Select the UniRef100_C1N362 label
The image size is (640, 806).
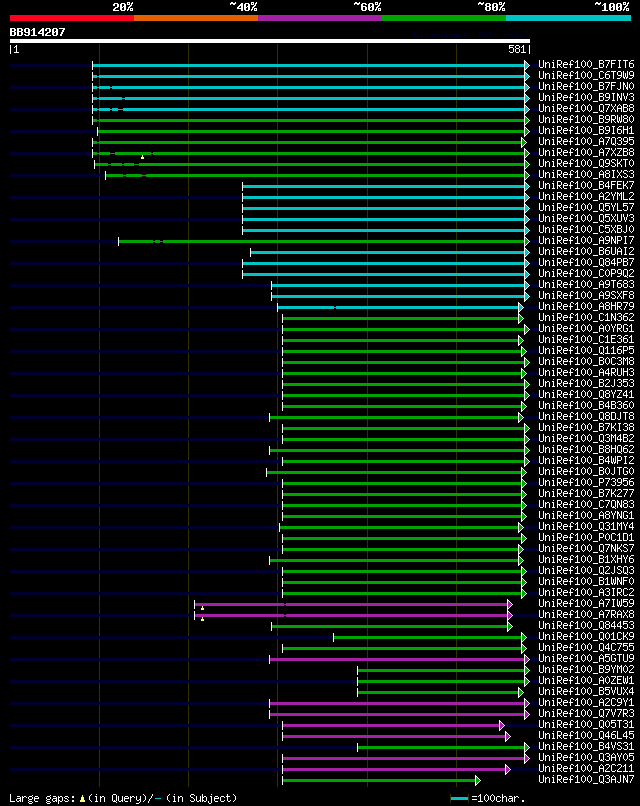click(x=586, y=318)
